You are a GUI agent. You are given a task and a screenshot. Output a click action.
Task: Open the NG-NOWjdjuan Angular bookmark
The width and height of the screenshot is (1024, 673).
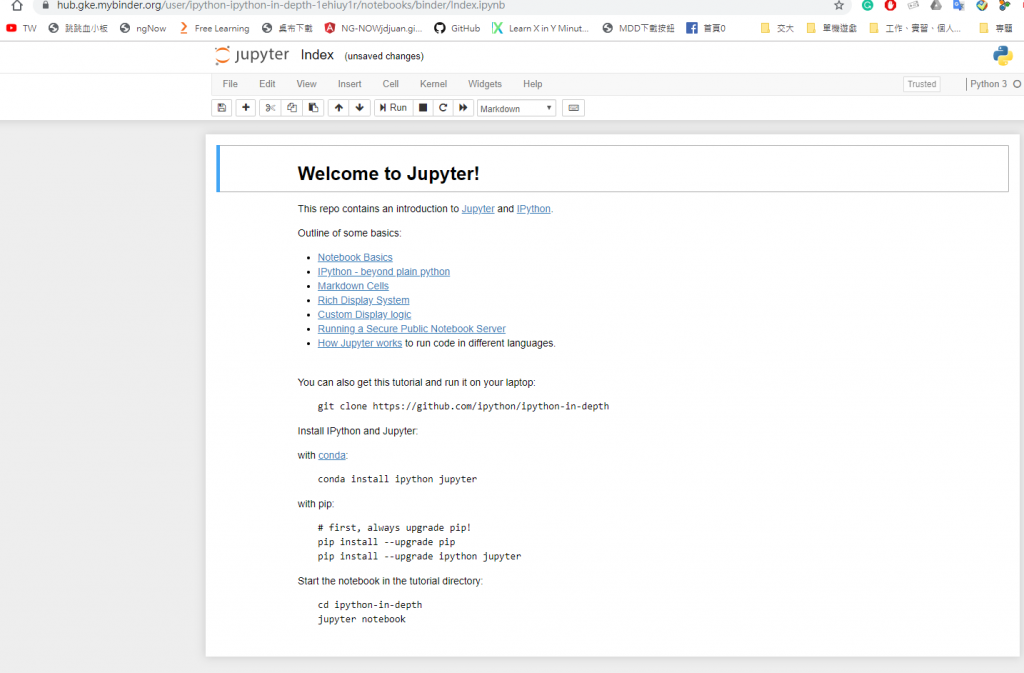374,28
